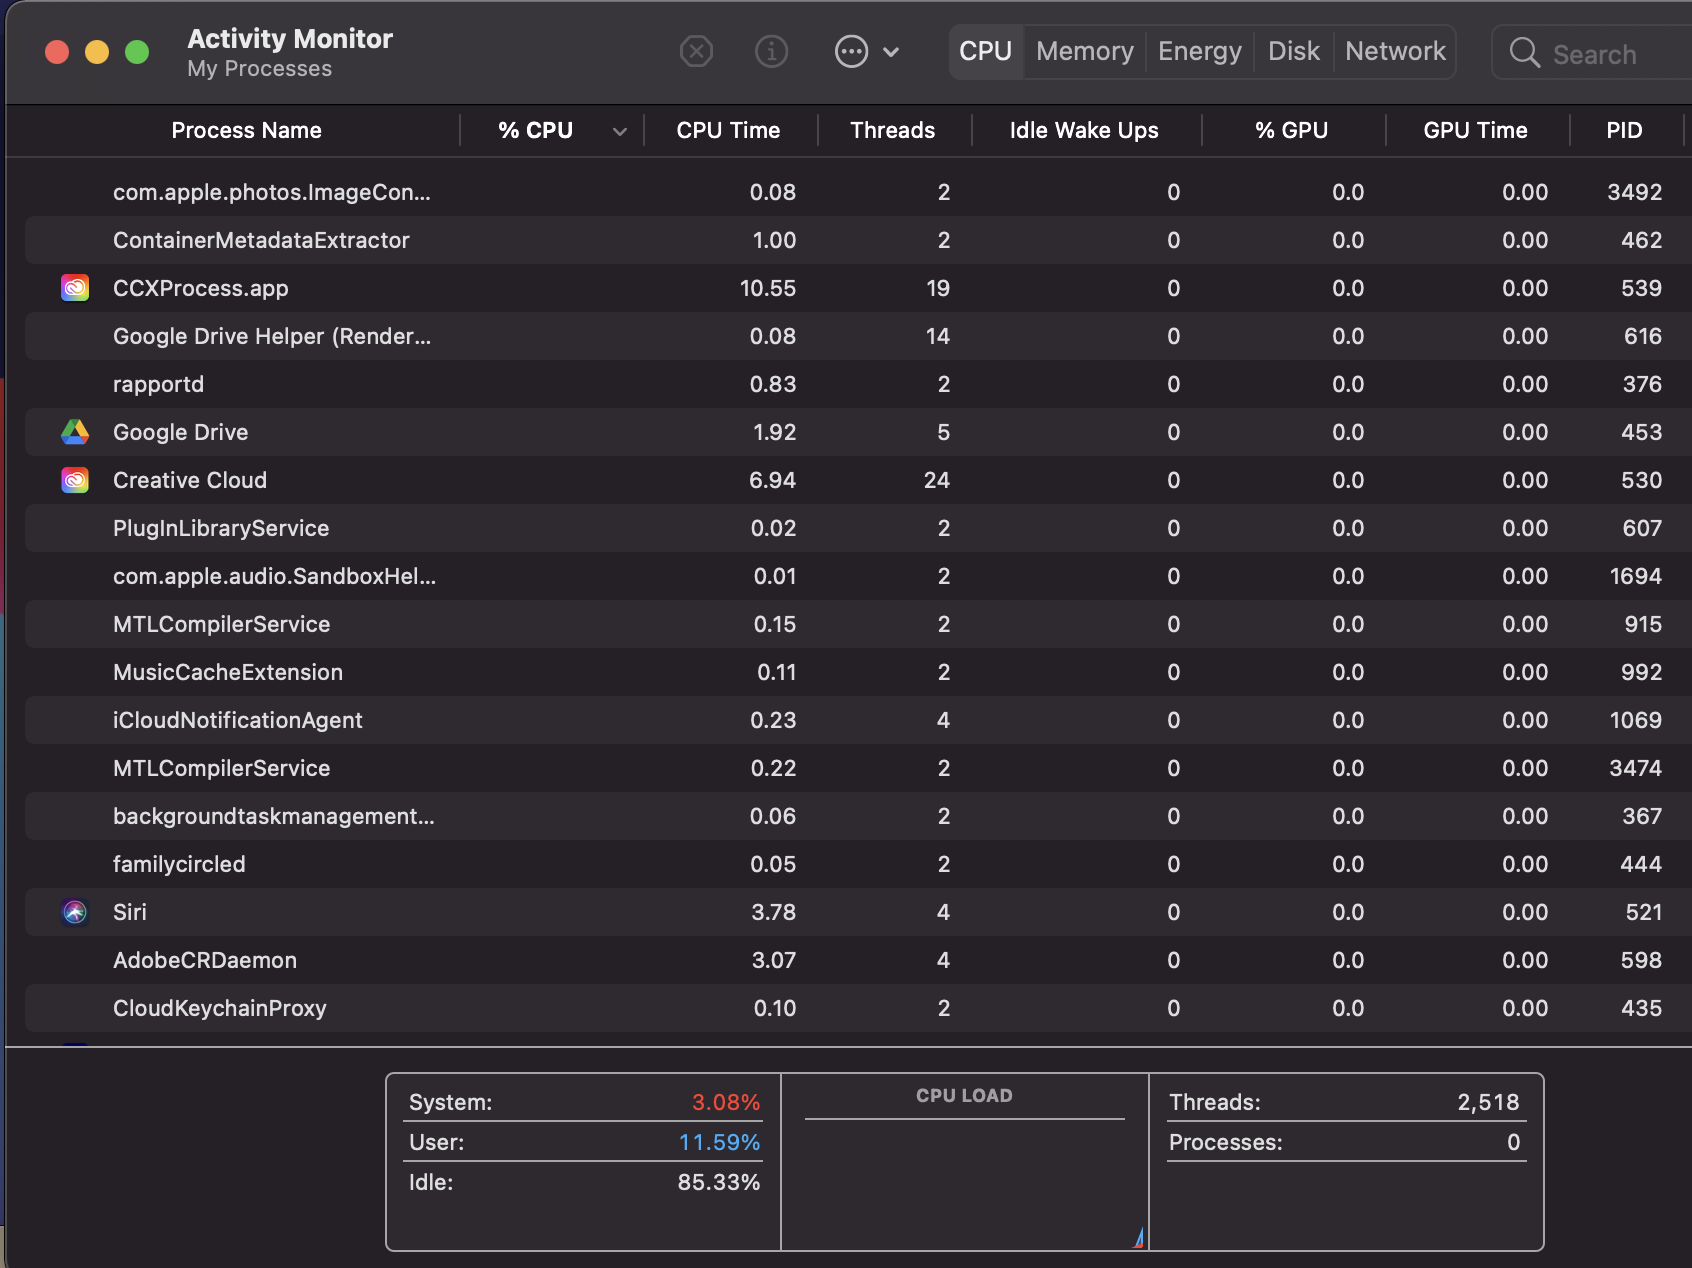Switch to the Disk tab
The height and width of the screenshot is (1268, 1692).
(1294, 51)
